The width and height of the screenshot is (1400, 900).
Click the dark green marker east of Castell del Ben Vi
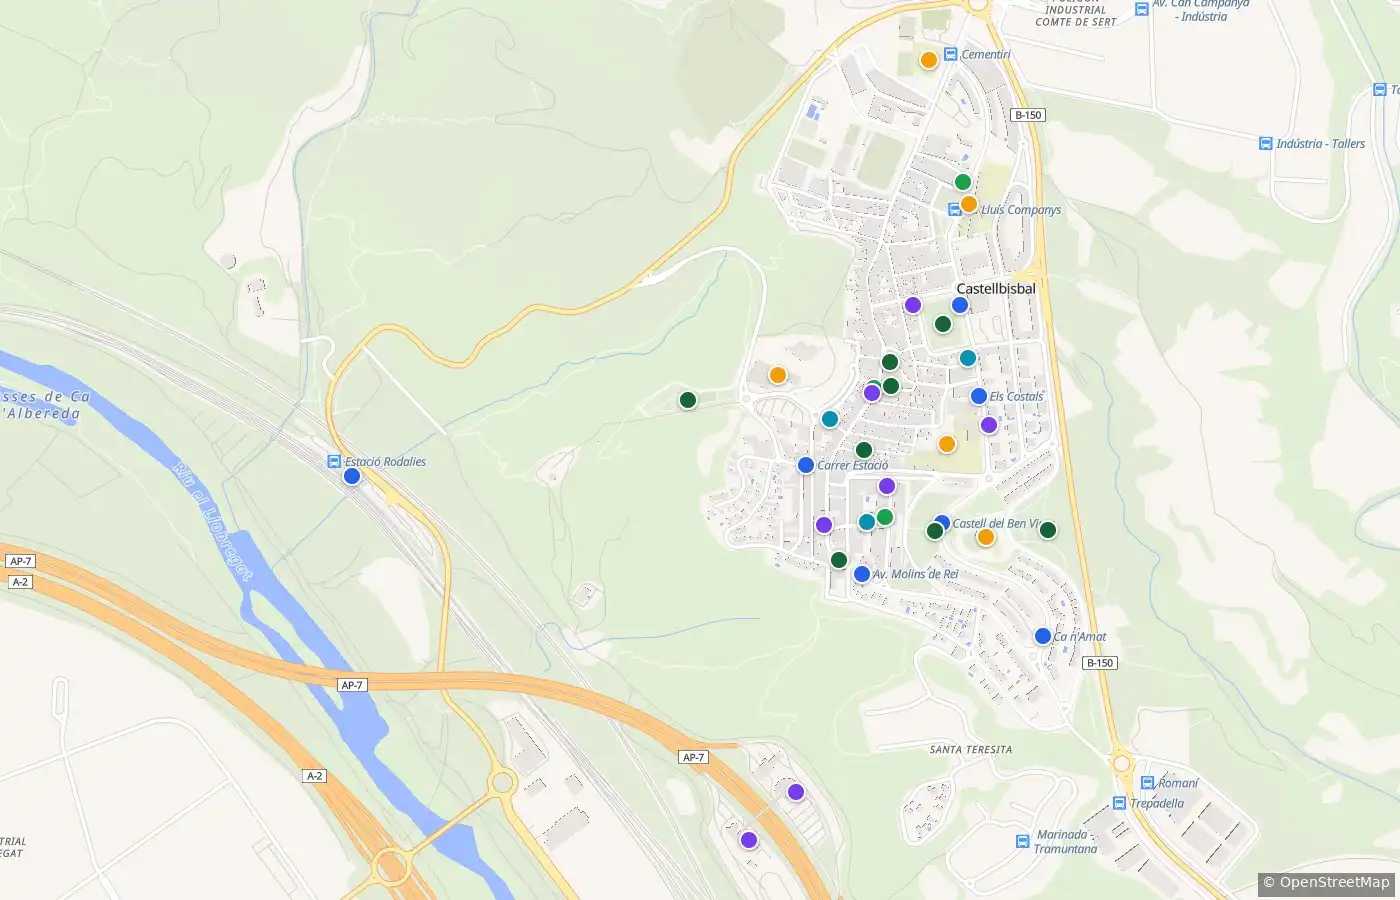coord(1048,530)
